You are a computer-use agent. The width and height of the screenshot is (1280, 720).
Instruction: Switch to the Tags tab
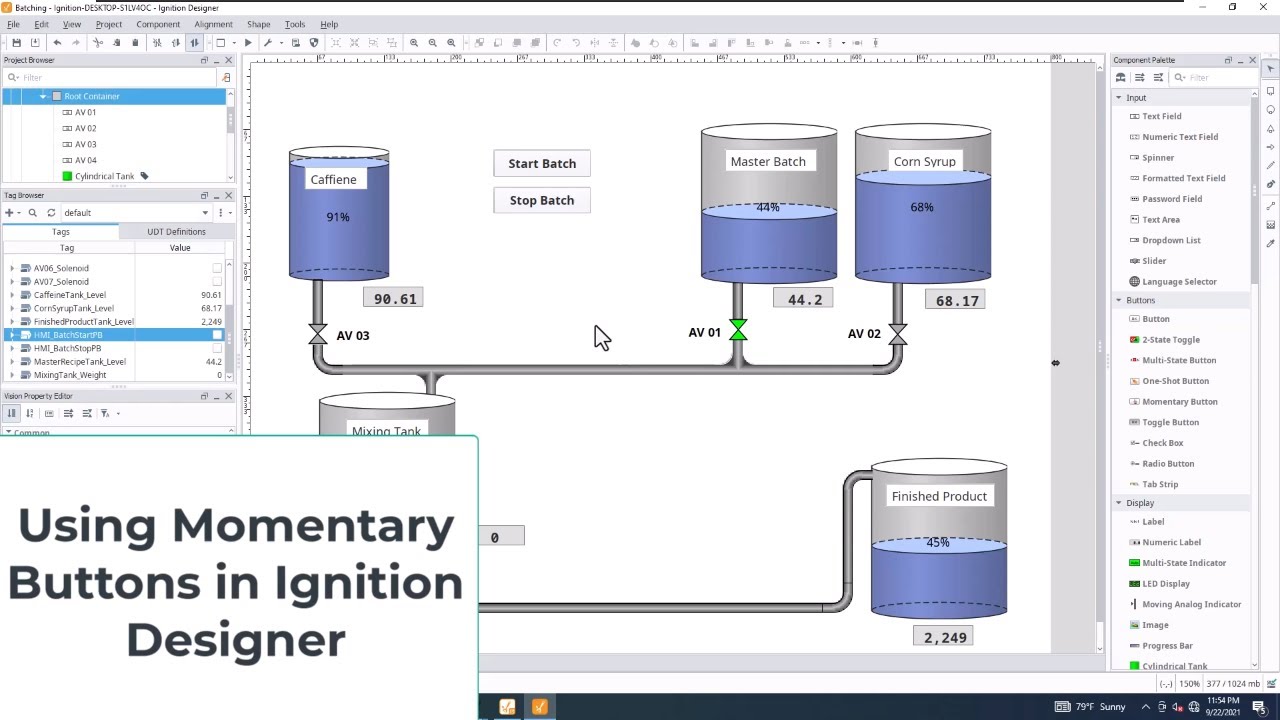61,232
